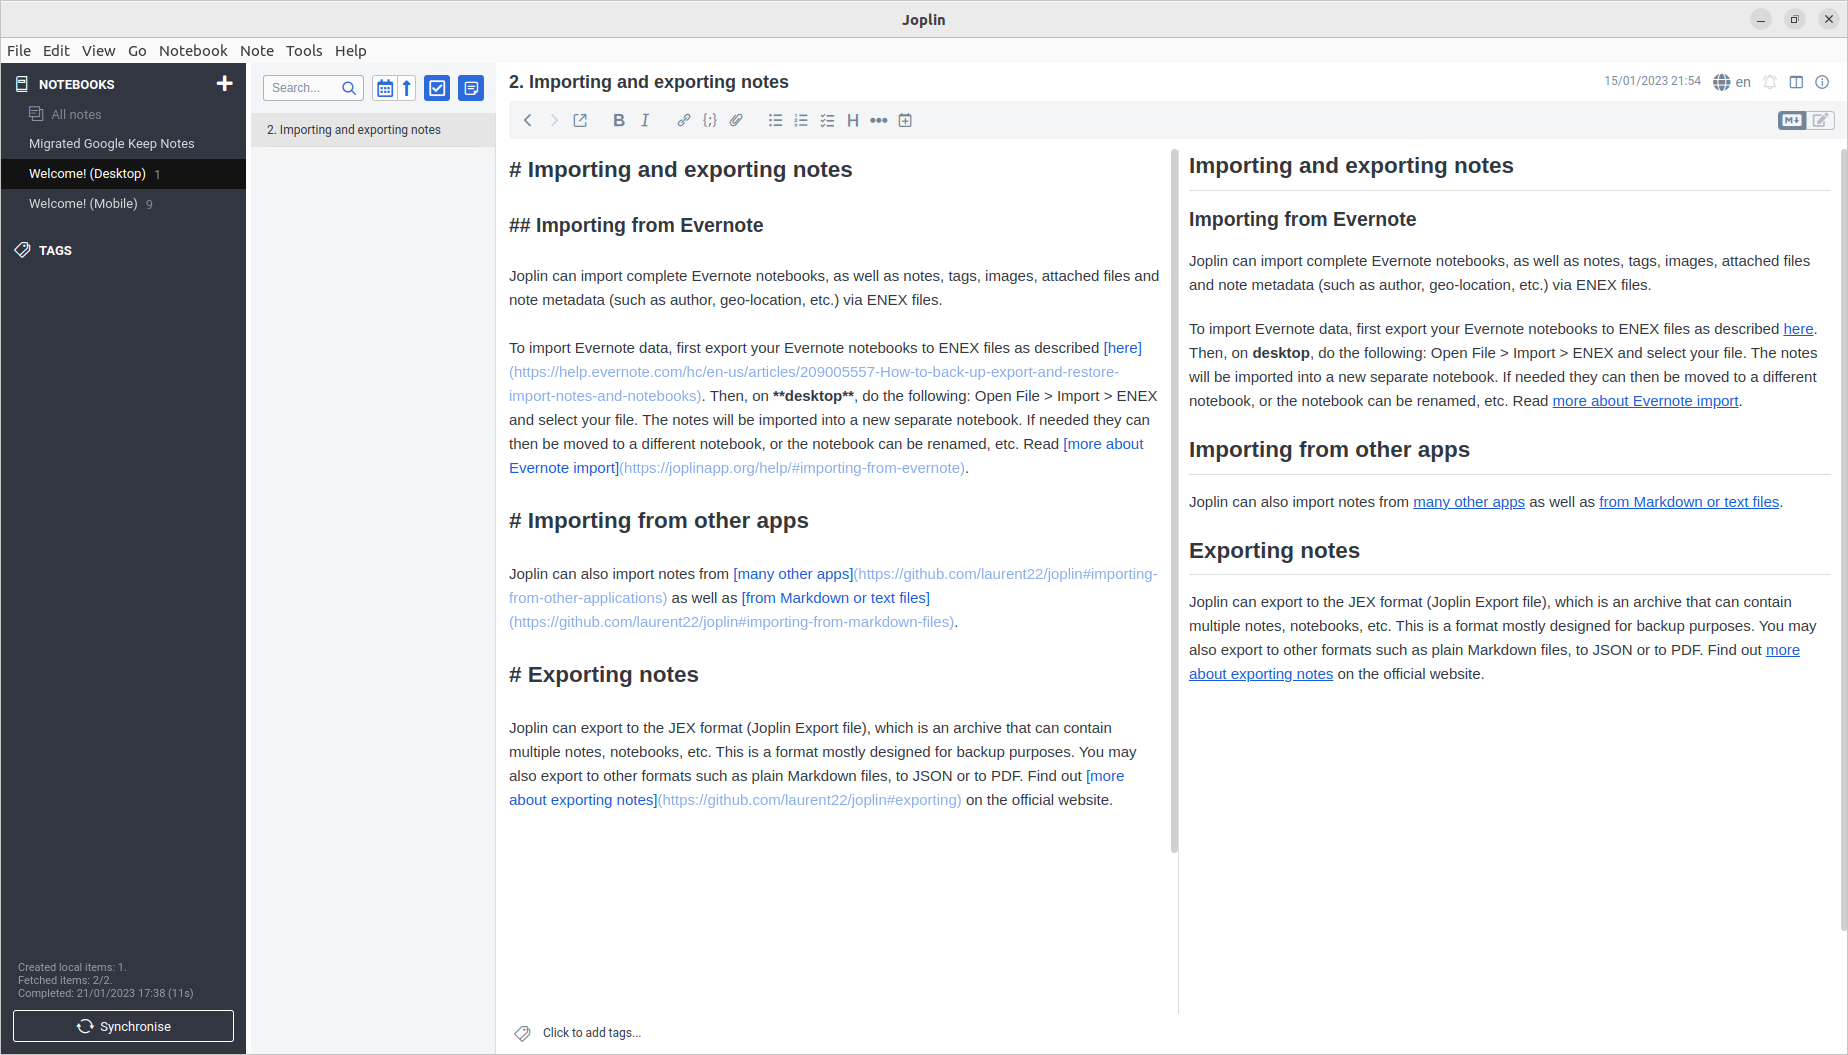
Task: Select Welcome! (Desktop) notebook
Action: click(x=123, y=174)
